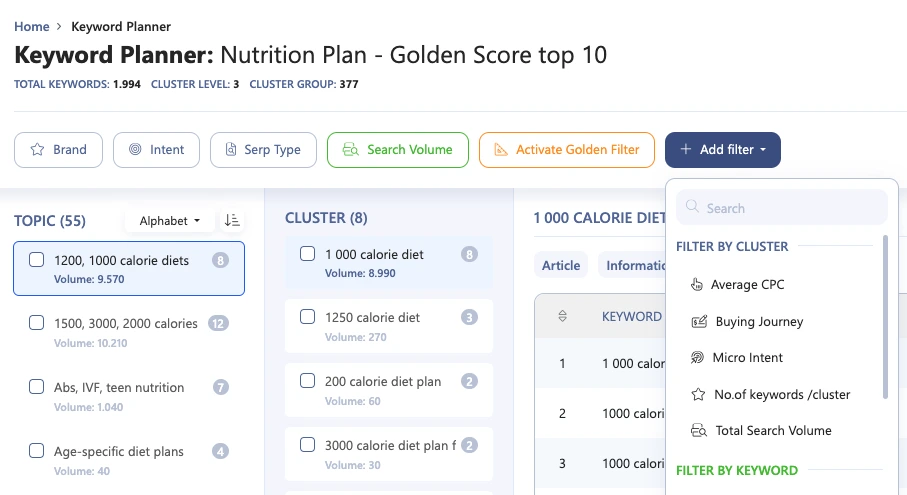This screenshot has height=495, width=907.
Task: Click the star icon on Brand filter
Action: (x=37, y=150)
